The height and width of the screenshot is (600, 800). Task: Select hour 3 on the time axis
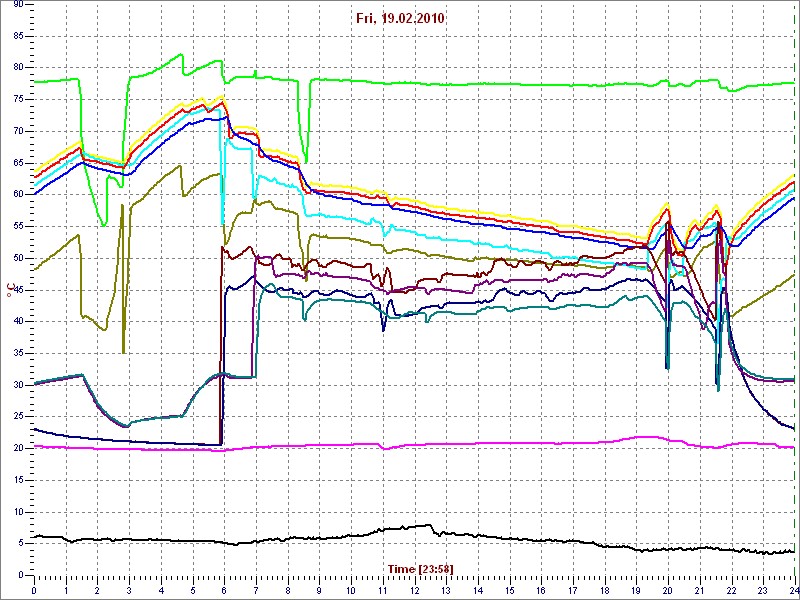129,590
